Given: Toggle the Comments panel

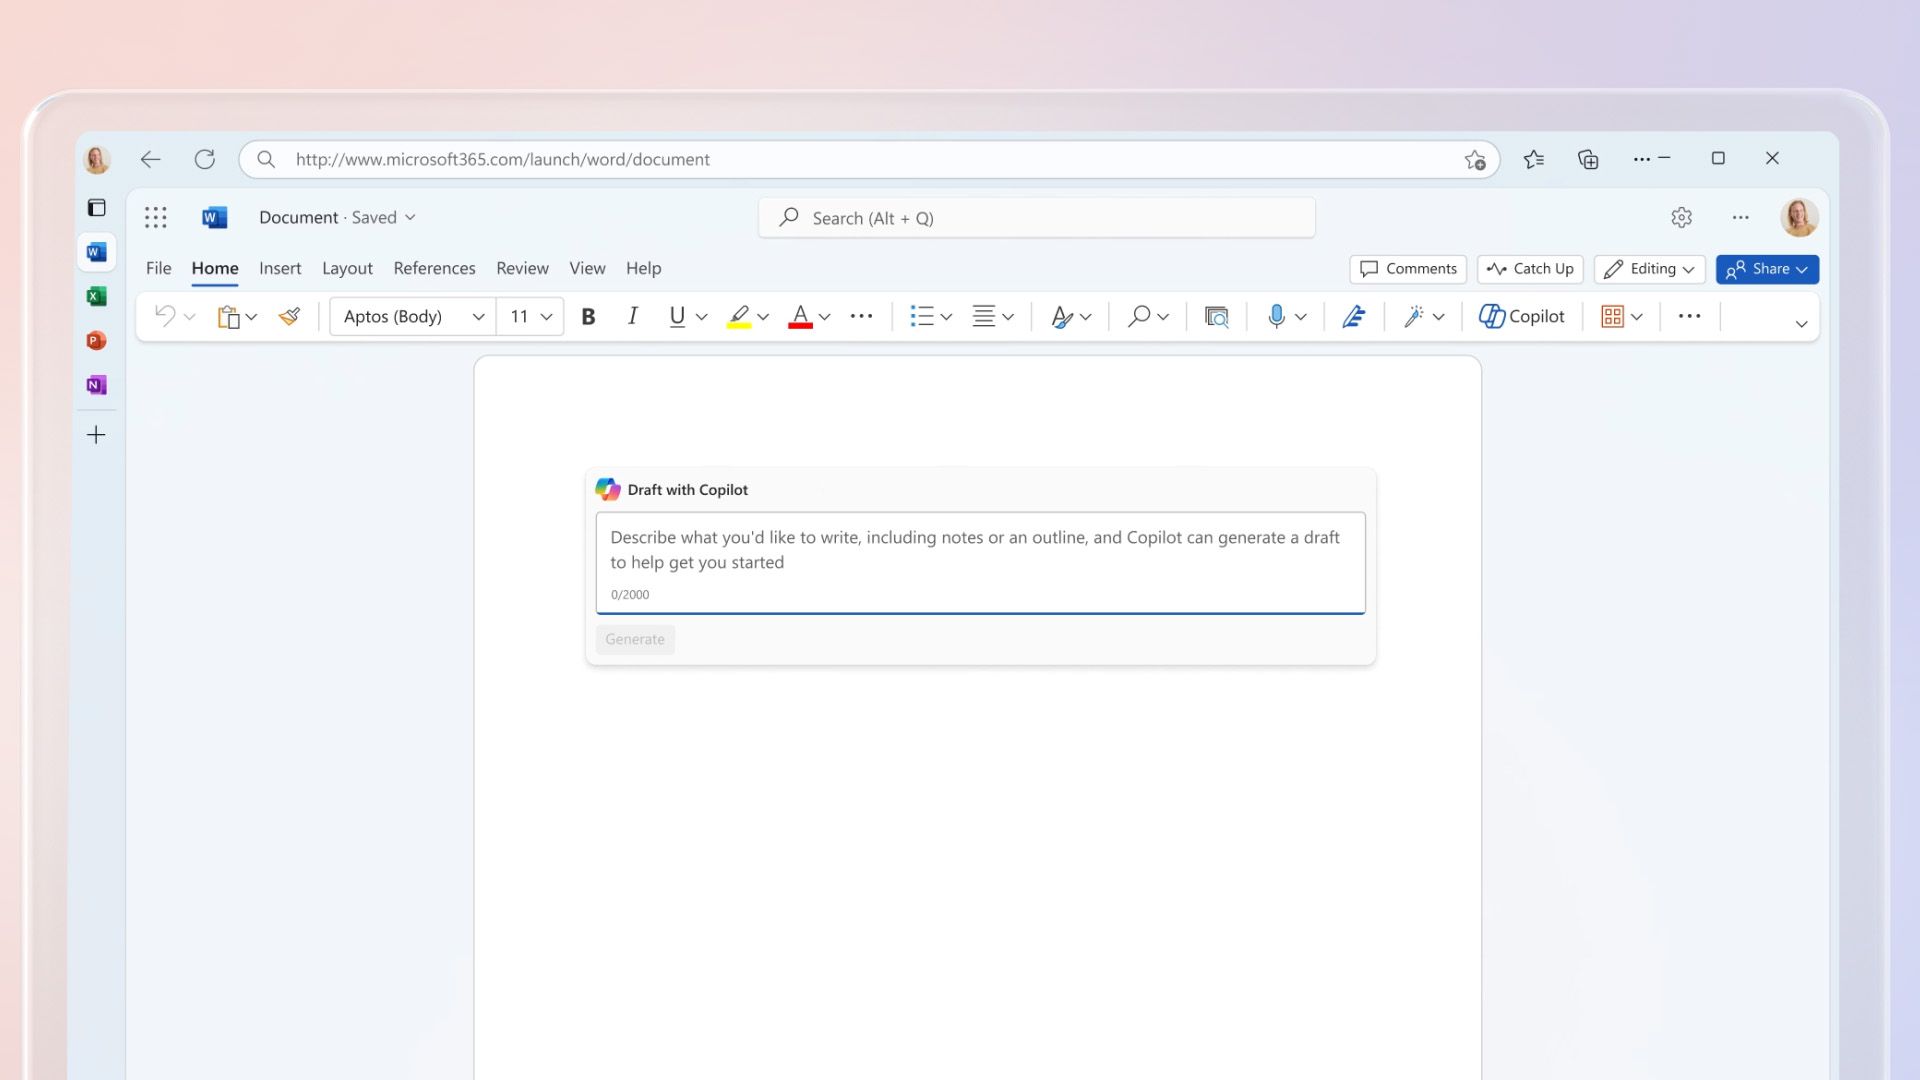Looking at the screenshot, I should coord(1408,268).
